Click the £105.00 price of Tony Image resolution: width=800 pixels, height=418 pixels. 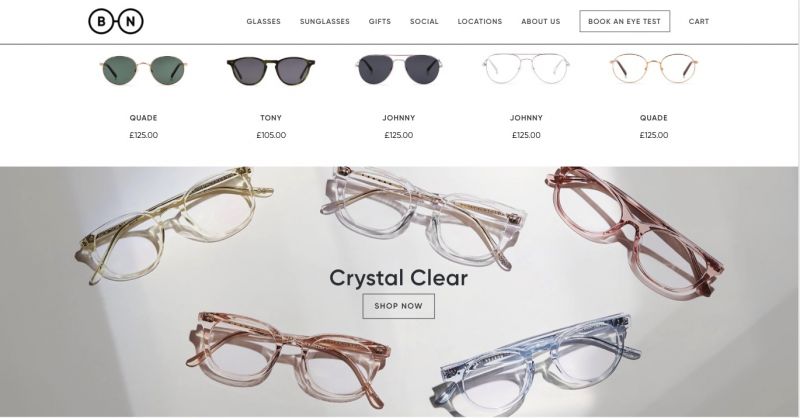tap(271, 135)
